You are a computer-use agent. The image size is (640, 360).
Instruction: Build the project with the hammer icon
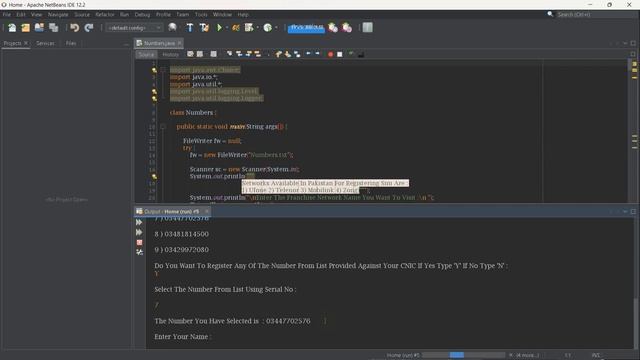(x=190, y=27)
